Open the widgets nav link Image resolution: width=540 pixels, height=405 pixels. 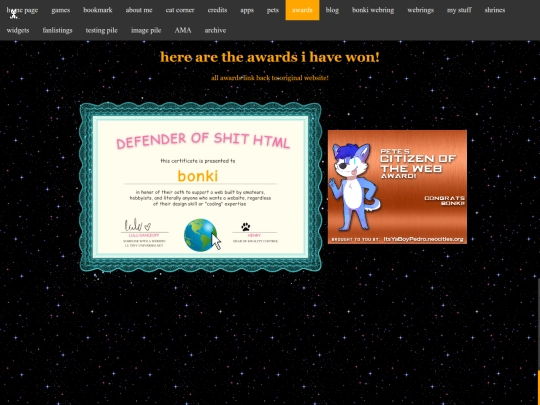(x=18, y=30)
